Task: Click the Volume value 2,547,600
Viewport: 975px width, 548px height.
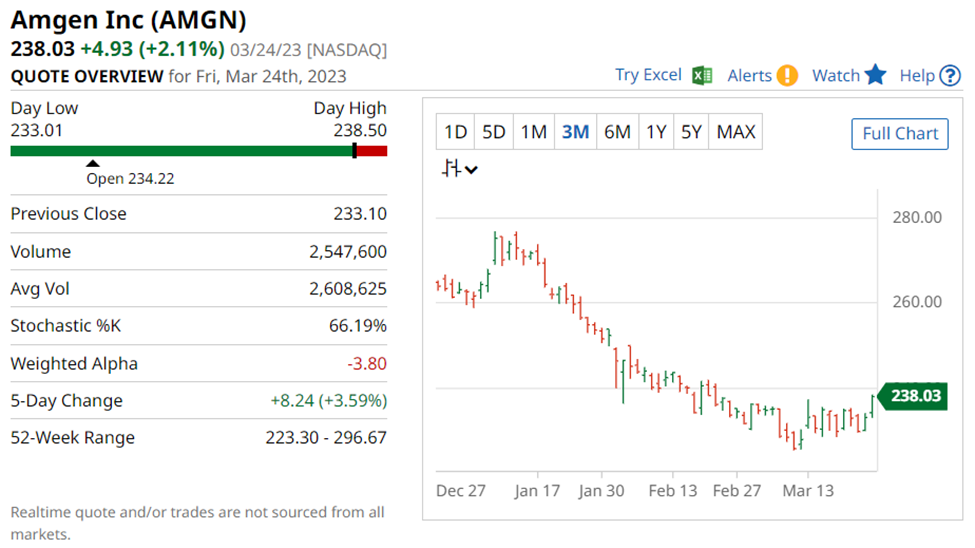Action: 348,252
